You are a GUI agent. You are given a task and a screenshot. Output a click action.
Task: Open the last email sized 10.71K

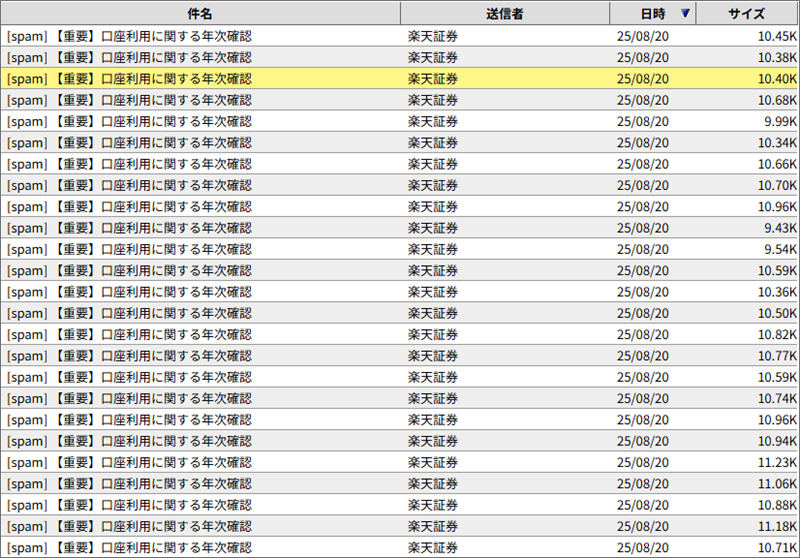click(x=399, y=548)
